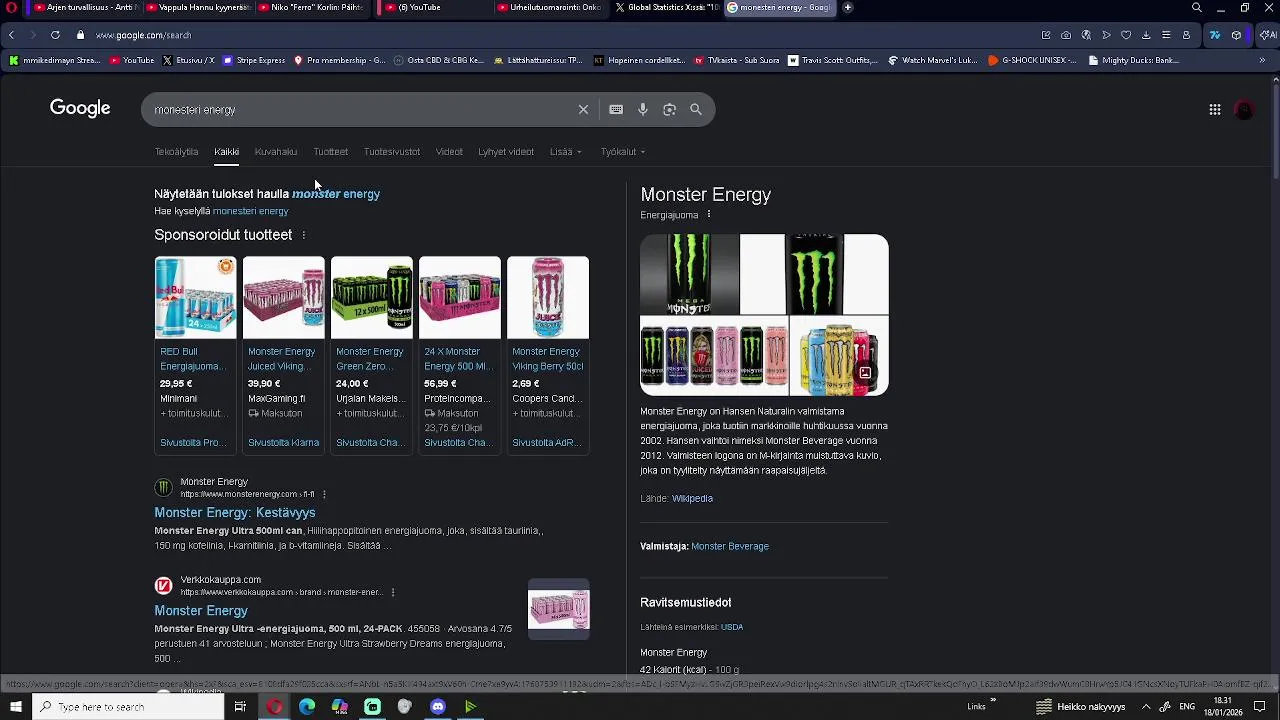This screenshot has width=1280, height=720.
Task: Open browser tab search magnifier
Action: tap(1197, 8)
